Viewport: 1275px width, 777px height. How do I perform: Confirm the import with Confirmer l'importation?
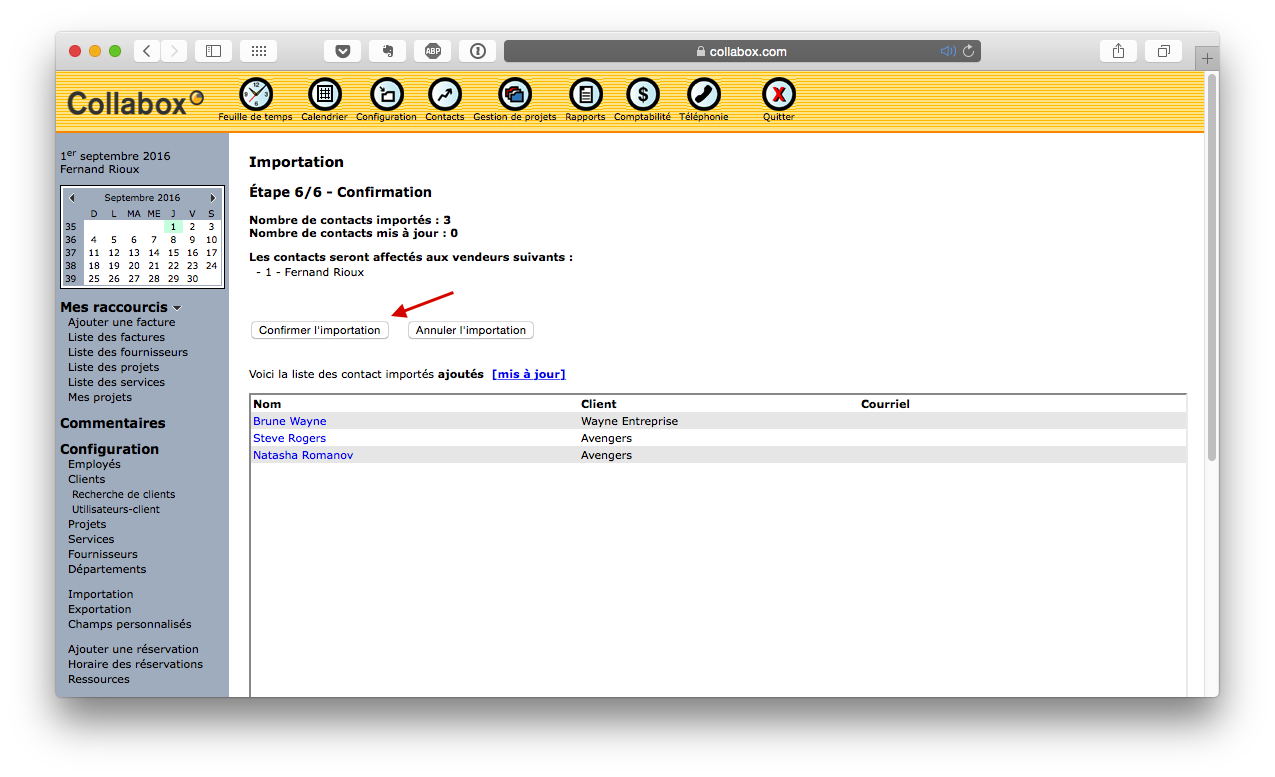coord(319,330)
